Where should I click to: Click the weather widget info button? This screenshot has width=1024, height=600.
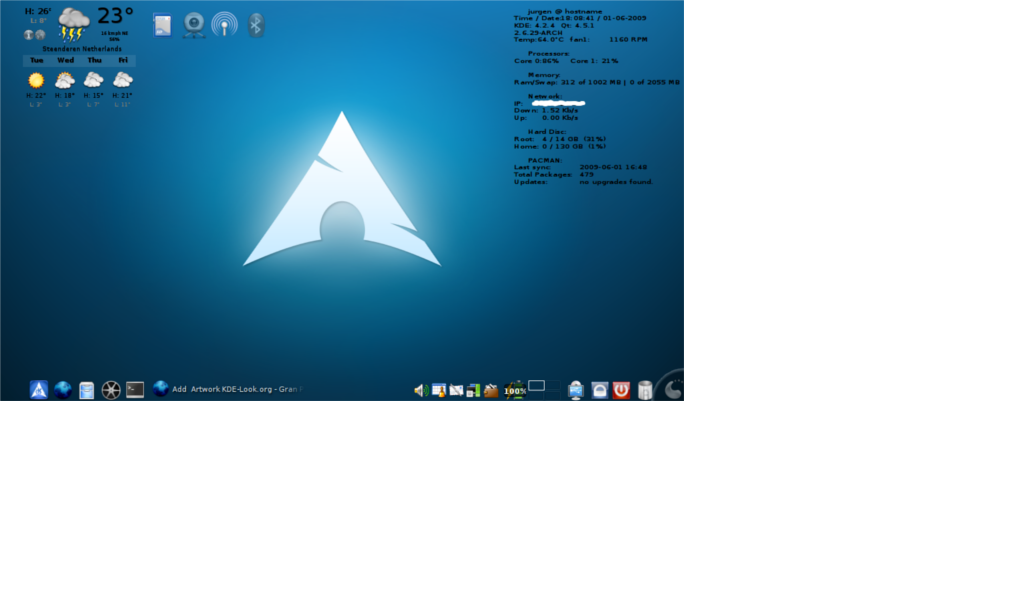point(29,35)
